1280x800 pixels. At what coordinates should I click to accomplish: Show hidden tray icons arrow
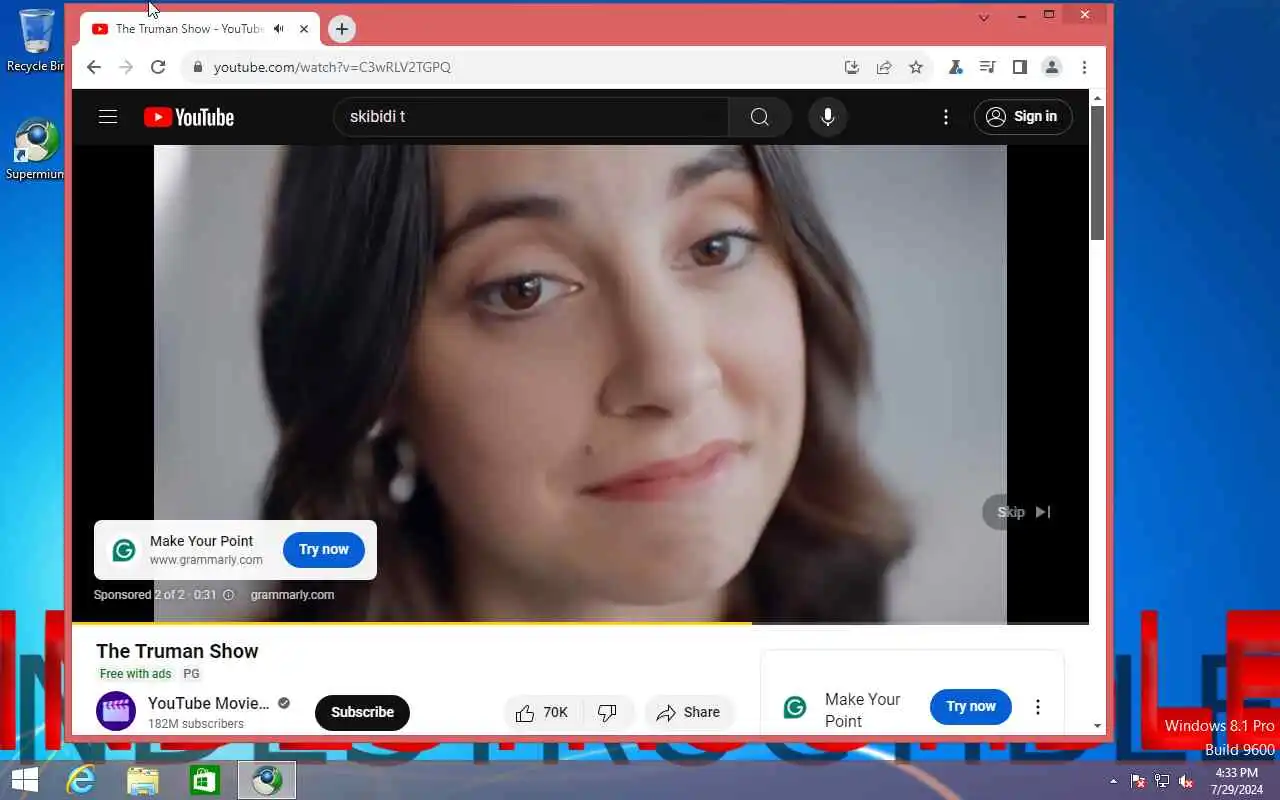coord(1114,781)
